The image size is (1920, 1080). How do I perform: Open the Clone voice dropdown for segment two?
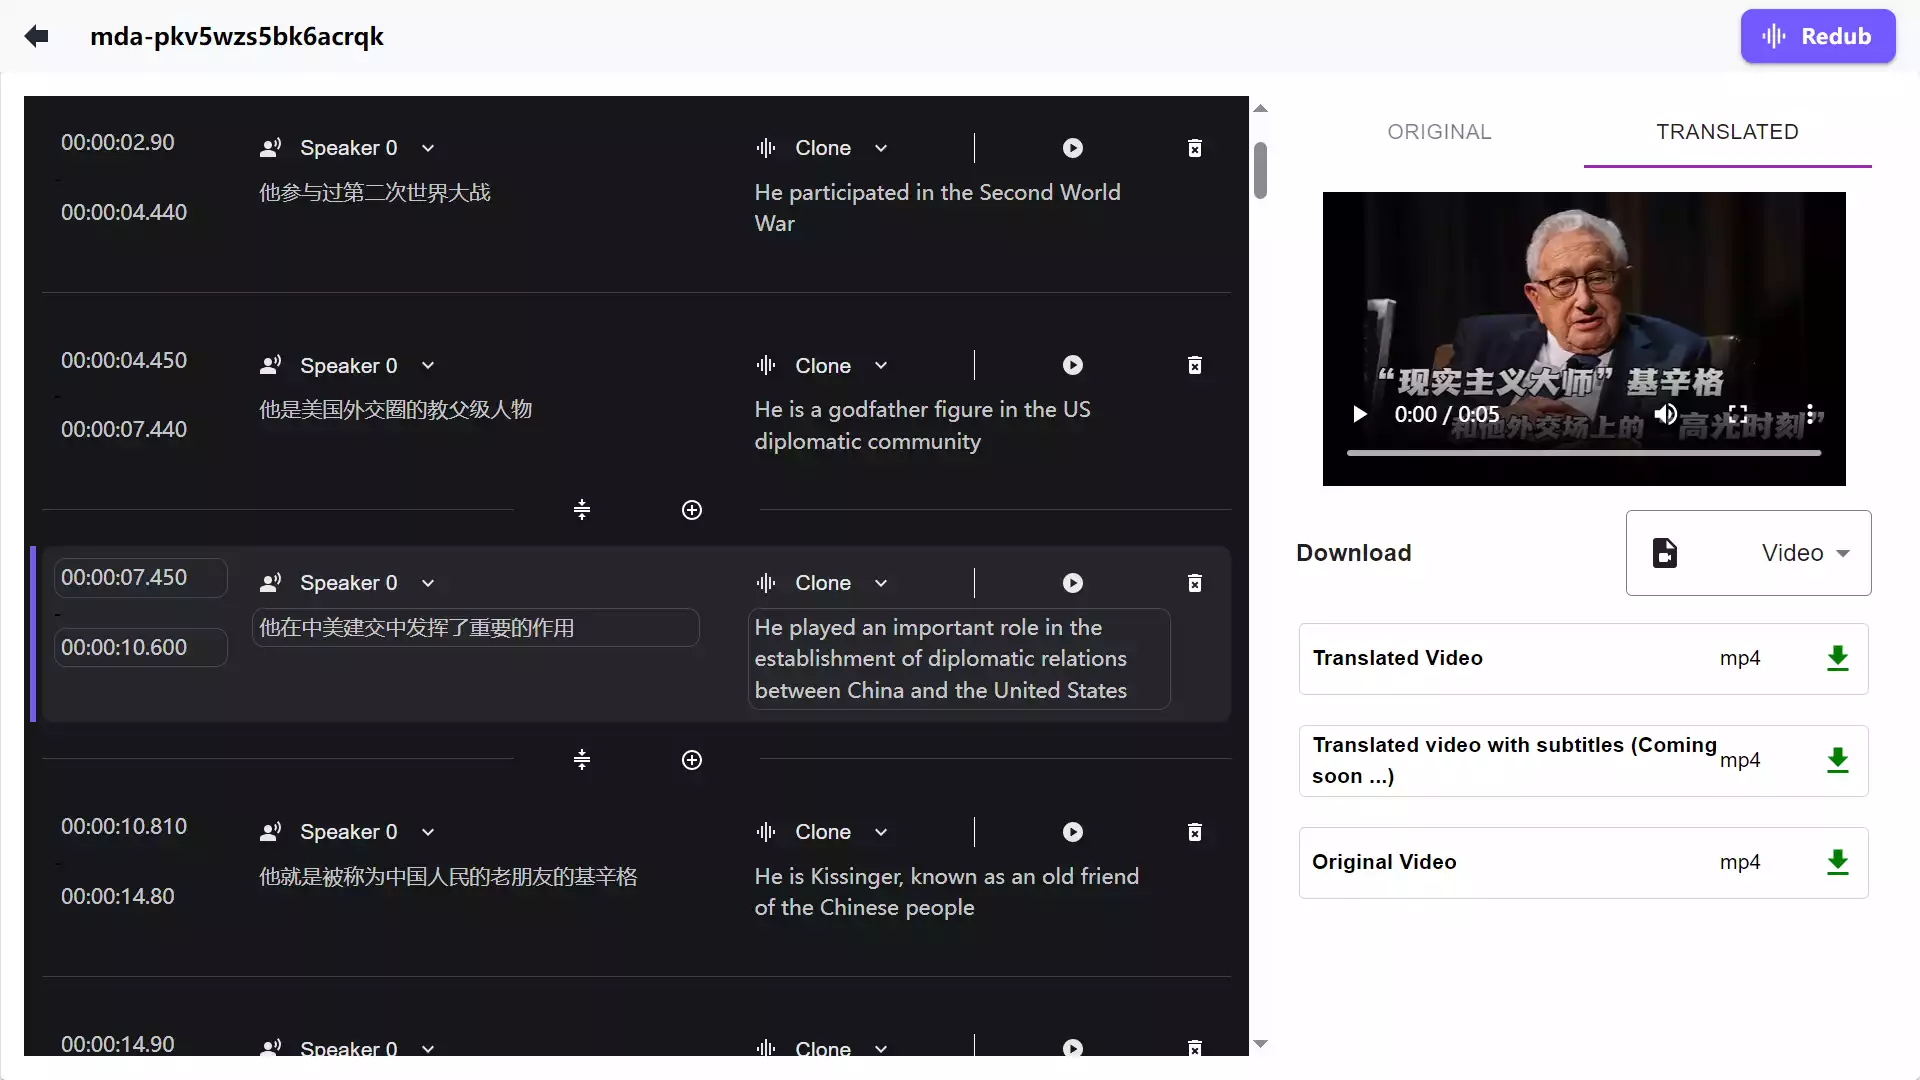[881, 365]
